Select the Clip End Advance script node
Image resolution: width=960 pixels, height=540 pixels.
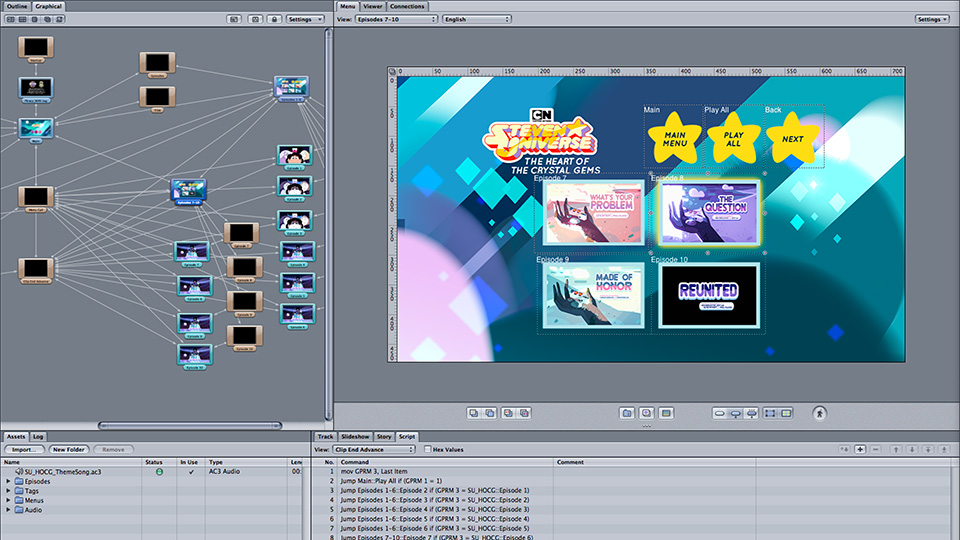(36, 271)
